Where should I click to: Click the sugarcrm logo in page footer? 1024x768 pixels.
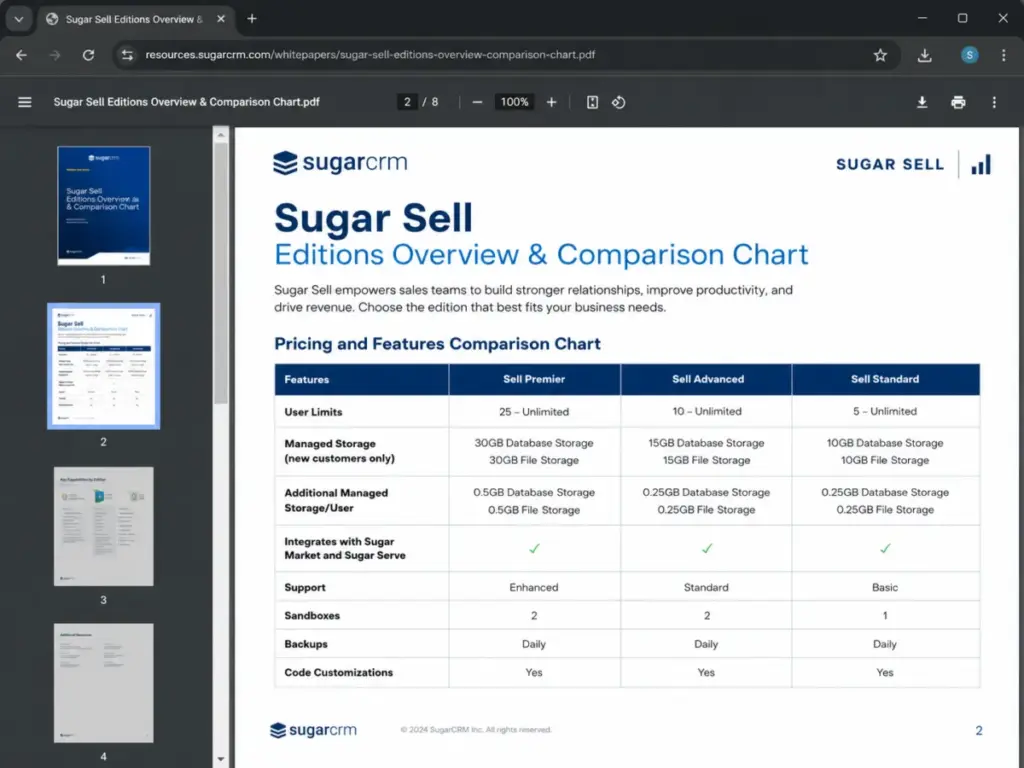[x=313, y=730]
